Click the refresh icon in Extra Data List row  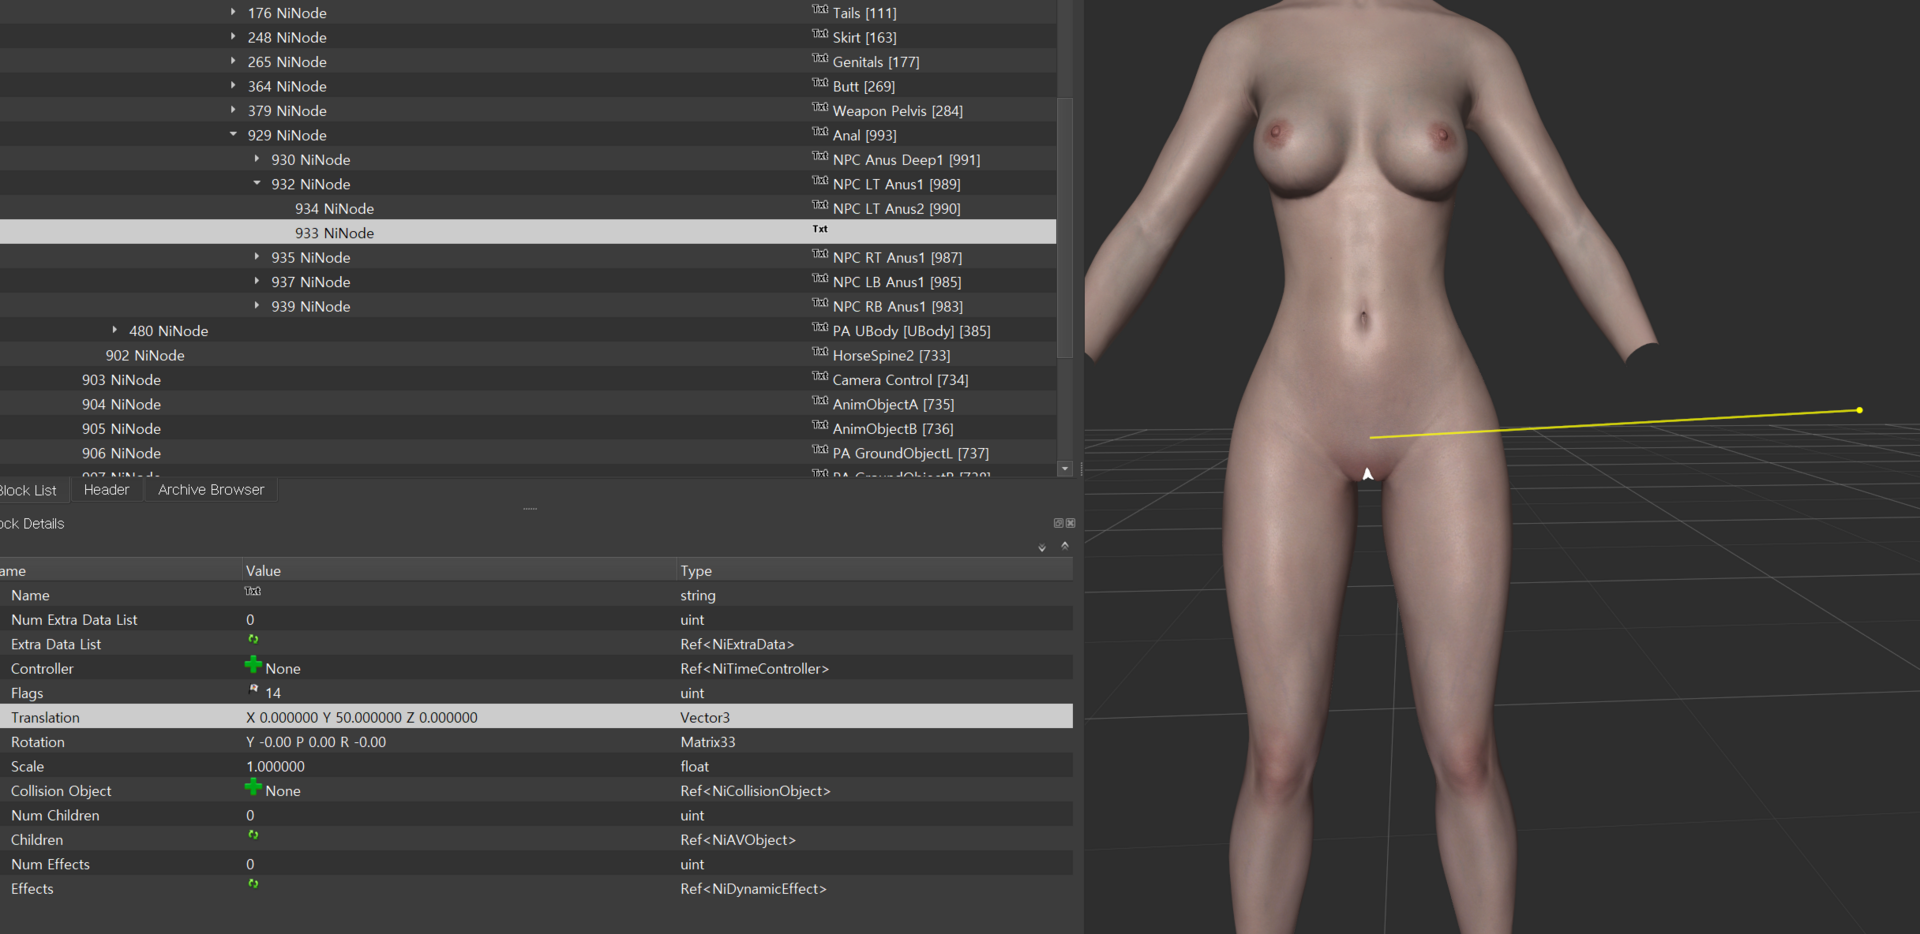[x=253, y=639]
